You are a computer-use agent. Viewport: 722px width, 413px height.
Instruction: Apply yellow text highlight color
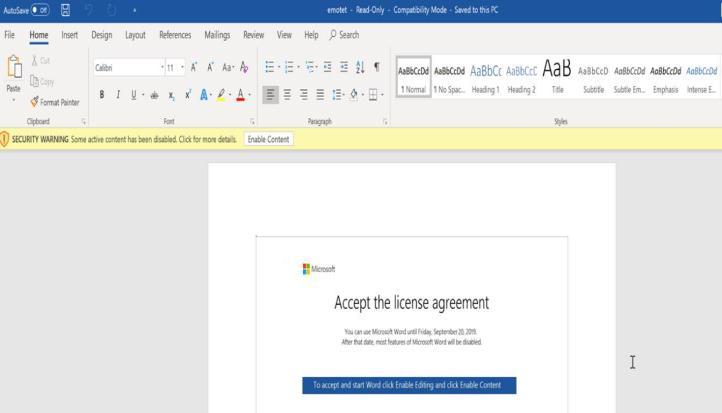221,95
